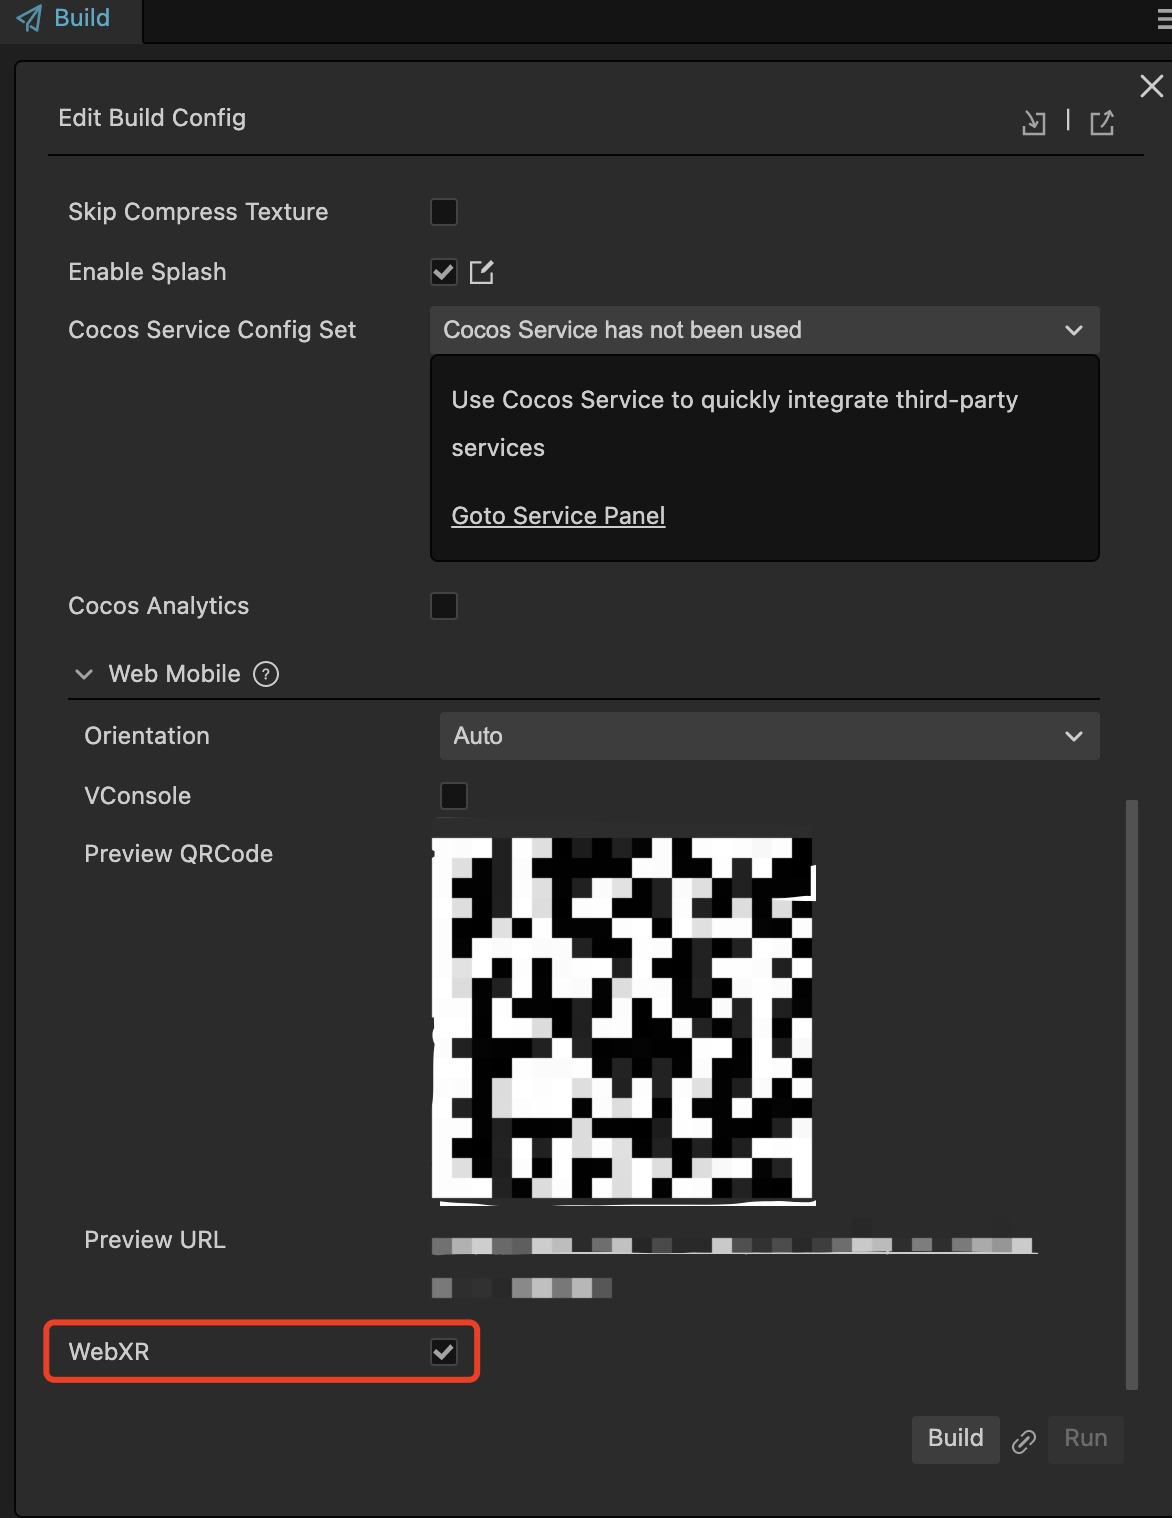The width and height of the screenshot is (1172, 1518).
Task: Uncheck the WebXR checkbox
Action: click(444, 1352)
